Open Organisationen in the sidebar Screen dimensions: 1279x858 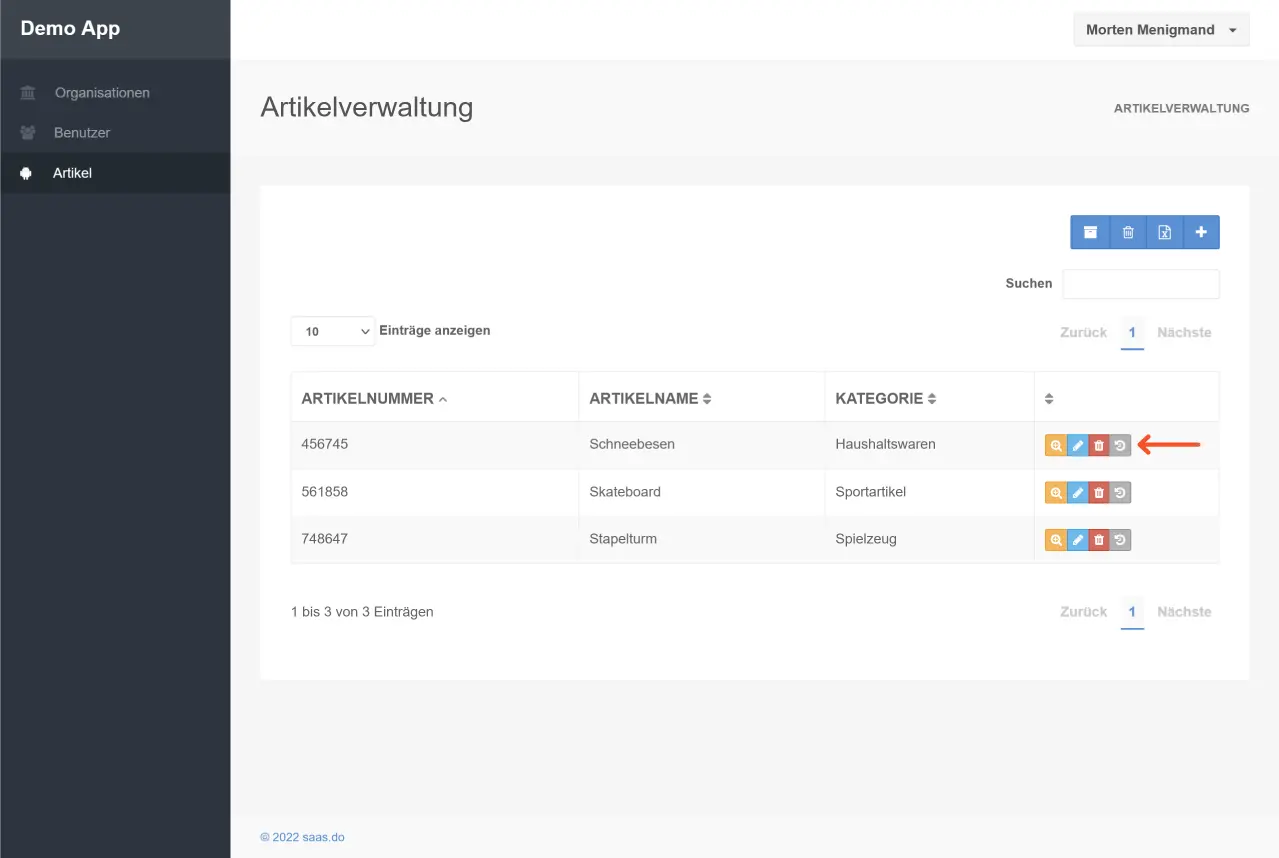(102, 93)
